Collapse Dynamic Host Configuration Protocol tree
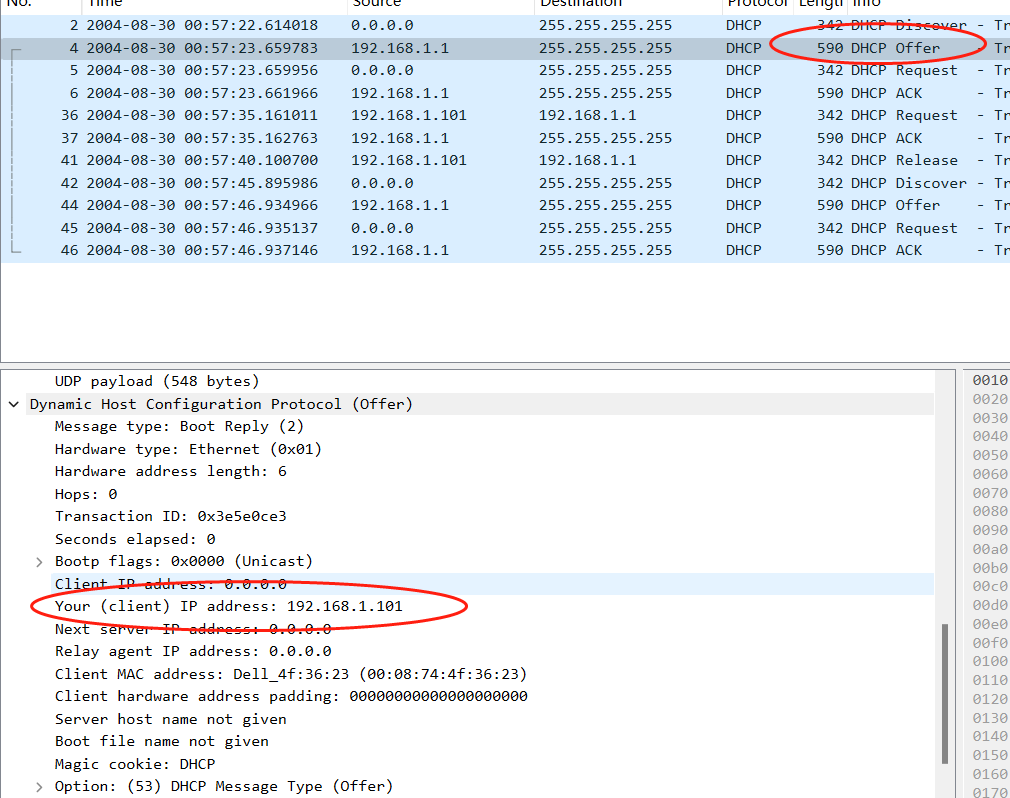The image size is (1010, 798). 14,404
